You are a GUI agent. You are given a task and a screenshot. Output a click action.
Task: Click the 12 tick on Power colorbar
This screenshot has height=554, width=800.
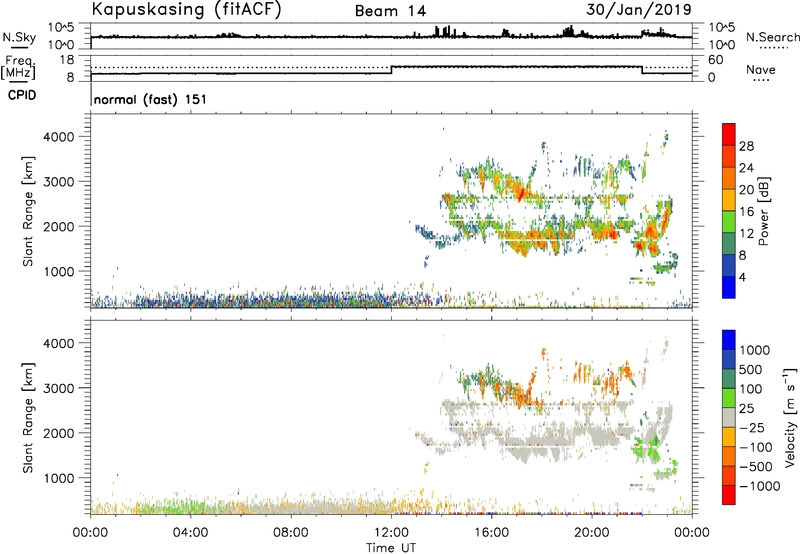pyautogui.click(x=746, y=233)
